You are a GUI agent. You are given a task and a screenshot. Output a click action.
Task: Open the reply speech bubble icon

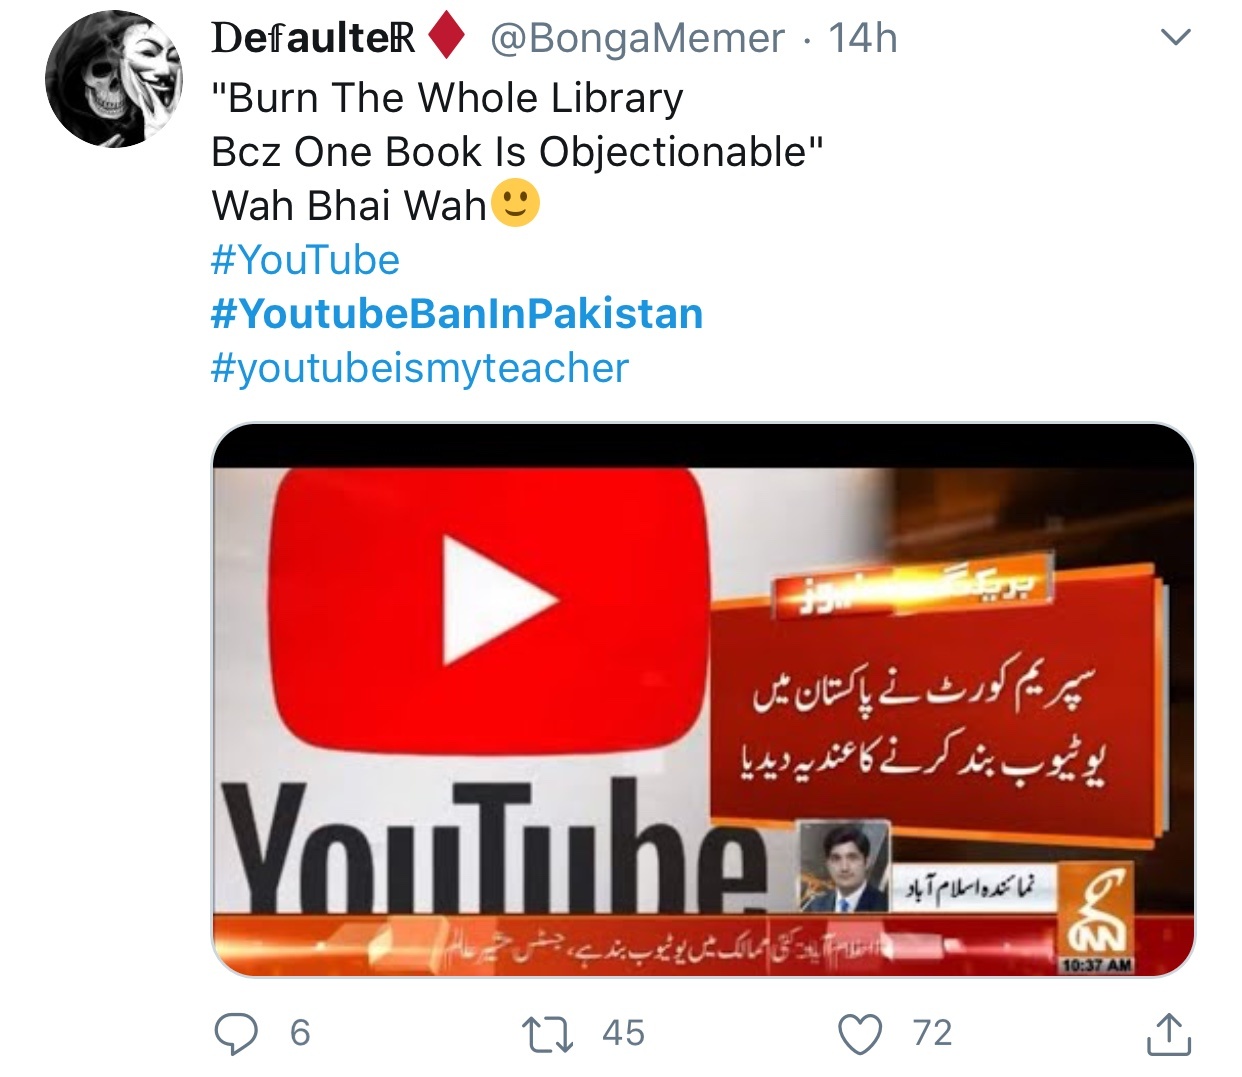236,1034
